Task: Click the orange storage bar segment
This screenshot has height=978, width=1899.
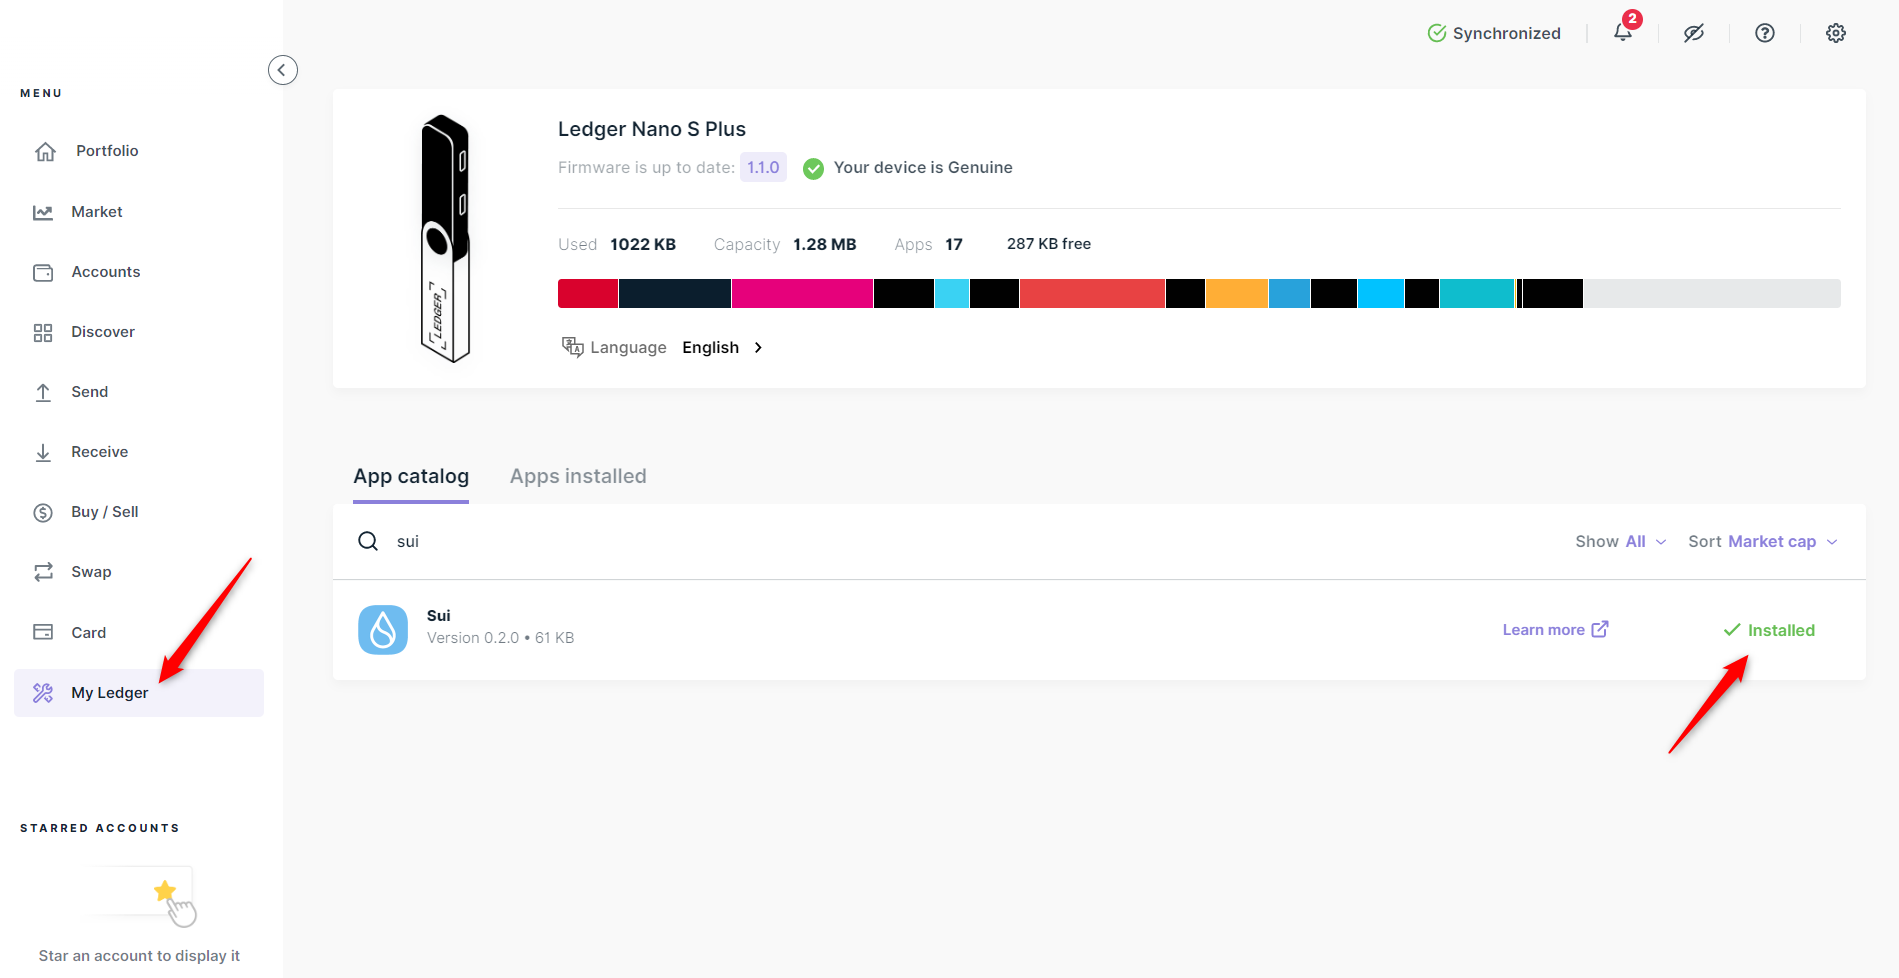Action: (x=1237, y=294)
